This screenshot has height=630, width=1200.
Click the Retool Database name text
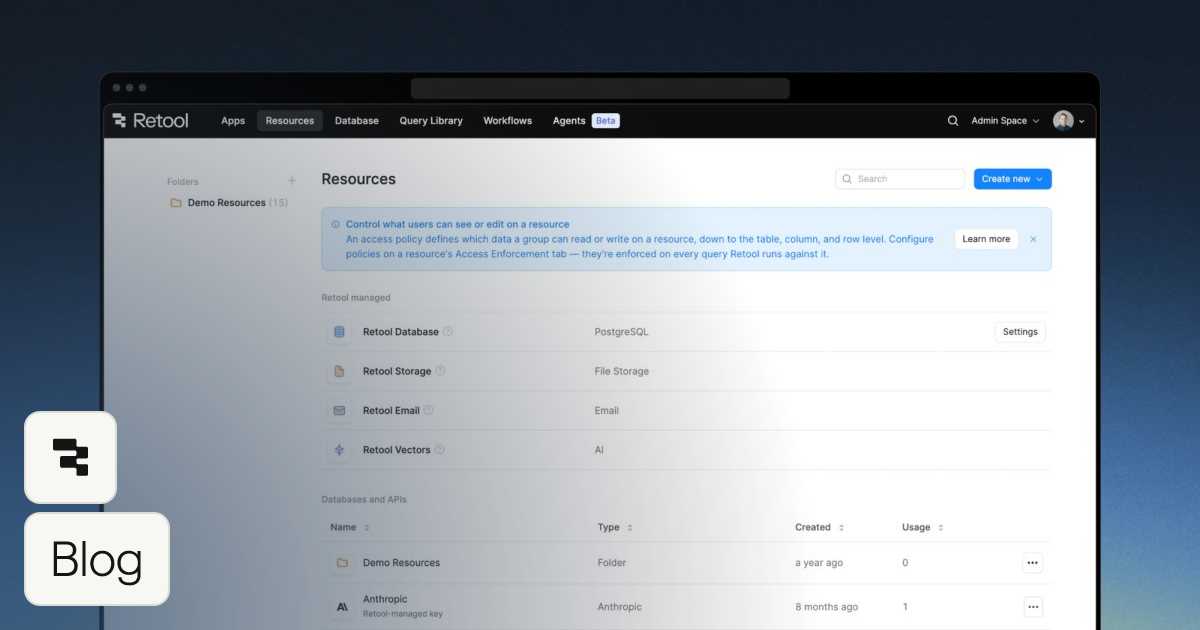pos(401,332)
